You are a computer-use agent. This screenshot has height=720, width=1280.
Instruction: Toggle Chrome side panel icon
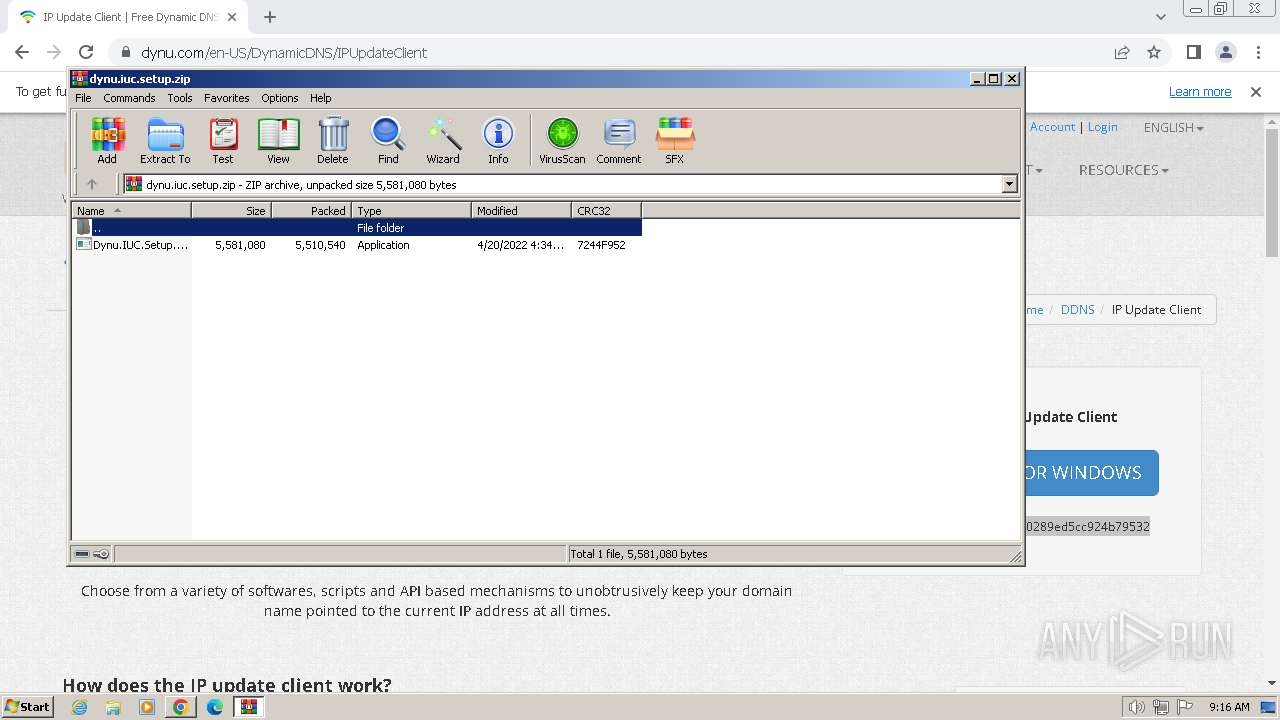click(1193, 52)
